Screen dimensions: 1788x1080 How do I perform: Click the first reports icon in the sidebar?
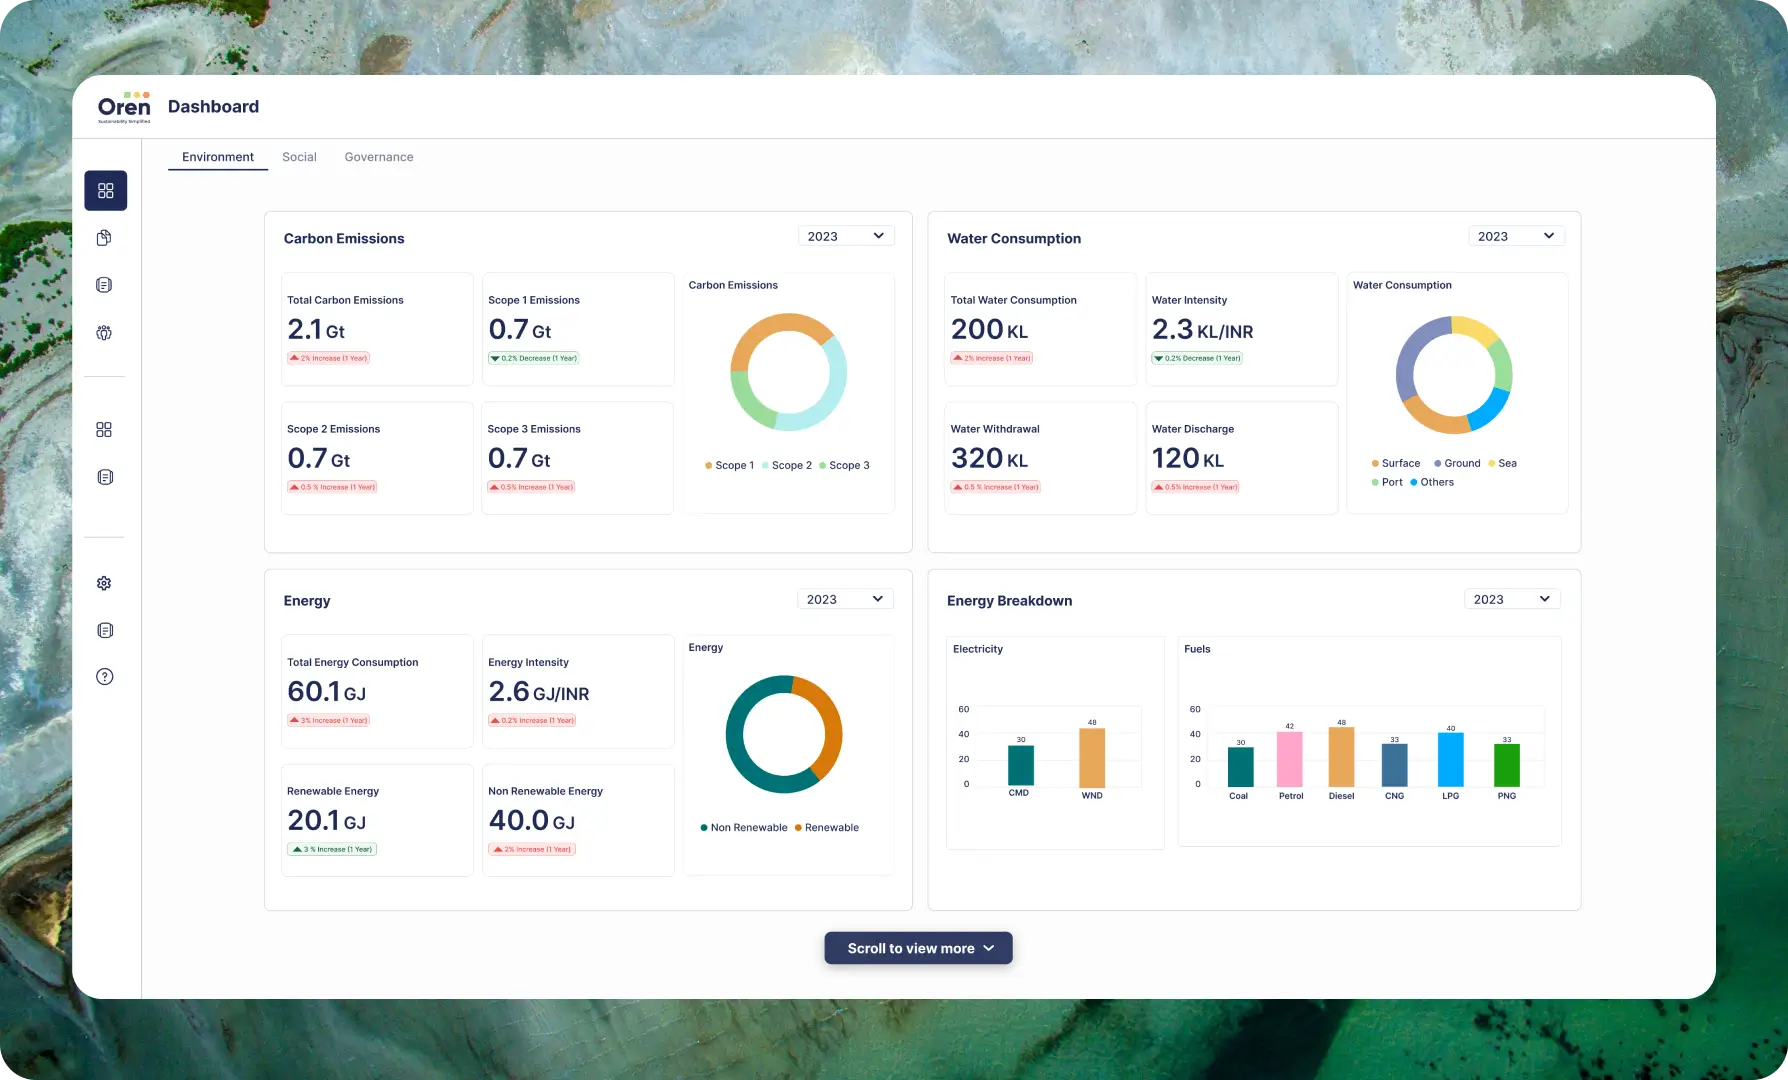[104, 284]
